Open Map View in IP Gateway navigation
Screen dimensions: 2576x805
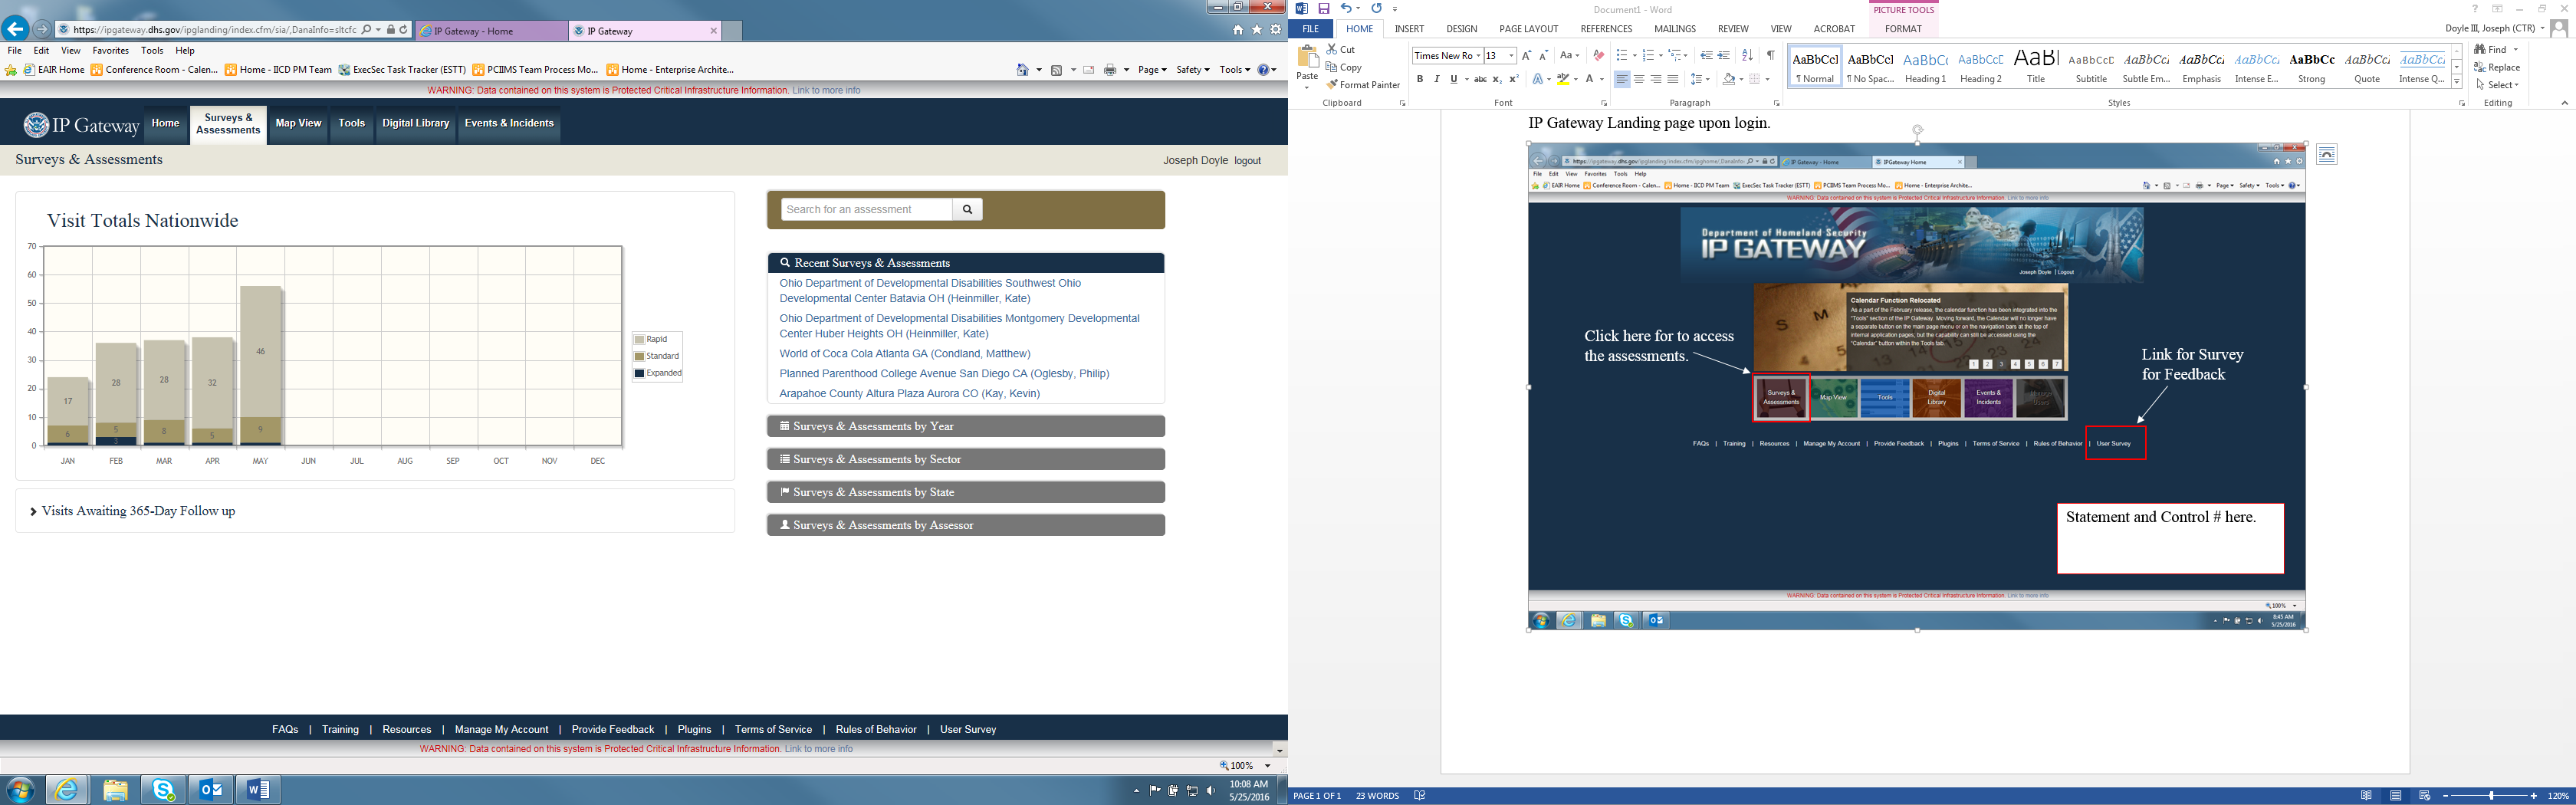[x=298, y=124]
